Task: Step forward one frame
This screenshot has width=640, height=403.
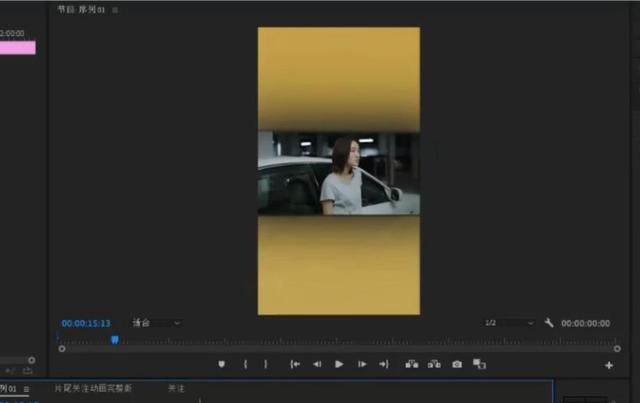Action: click(362, 365)
